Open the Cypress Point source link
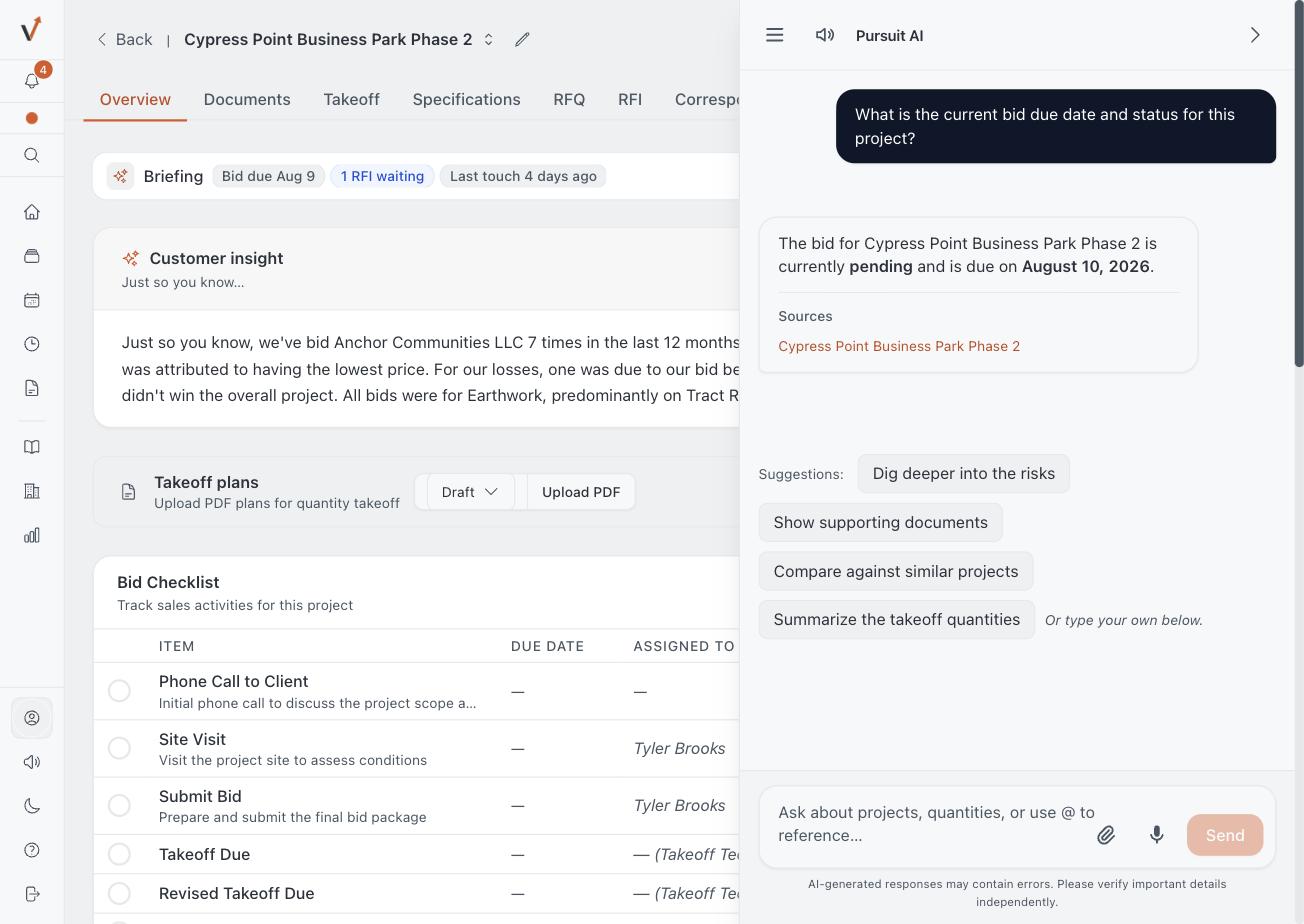The height and width of the screenshot is (924, 1304). pyautogui.click(x=899, y=346)
